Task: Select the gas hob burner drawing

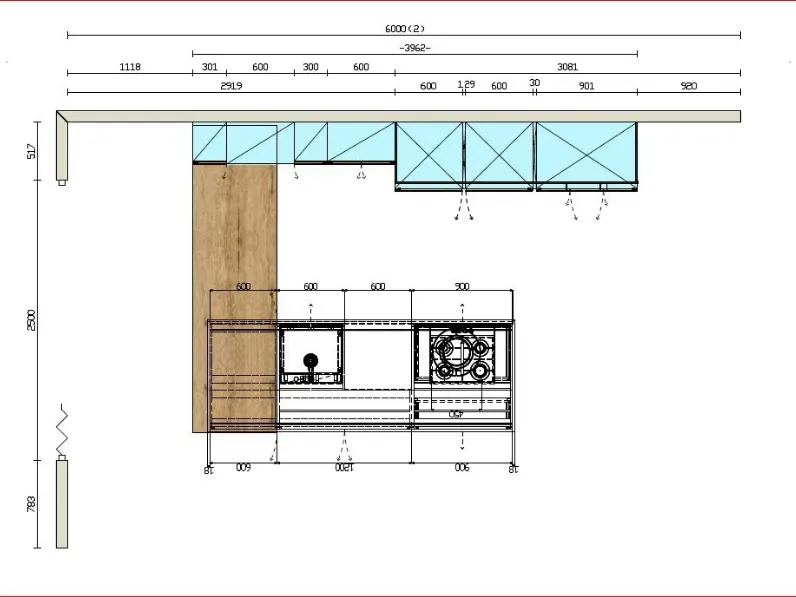Action: click(462, 354)
